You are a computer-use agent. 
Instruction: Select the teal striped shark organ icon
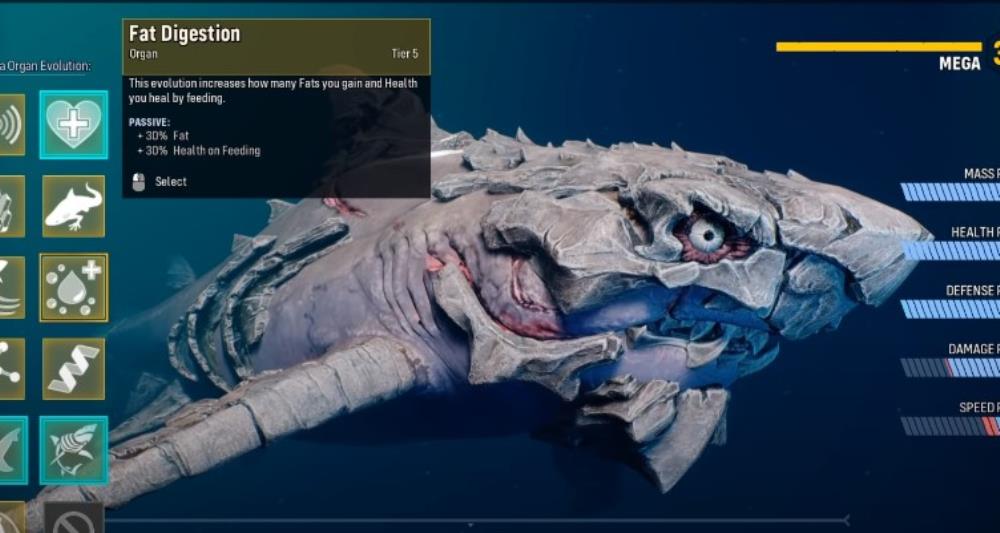point(73,450)
